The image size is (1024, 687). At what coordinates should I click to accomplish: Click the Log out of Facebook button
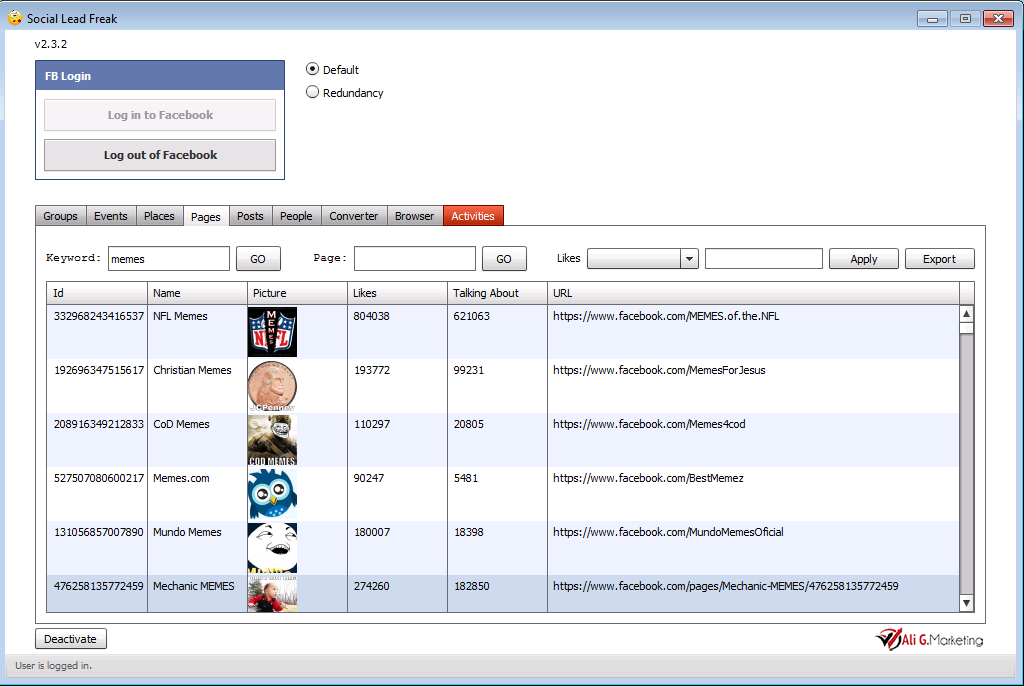(x=160, y=155)
